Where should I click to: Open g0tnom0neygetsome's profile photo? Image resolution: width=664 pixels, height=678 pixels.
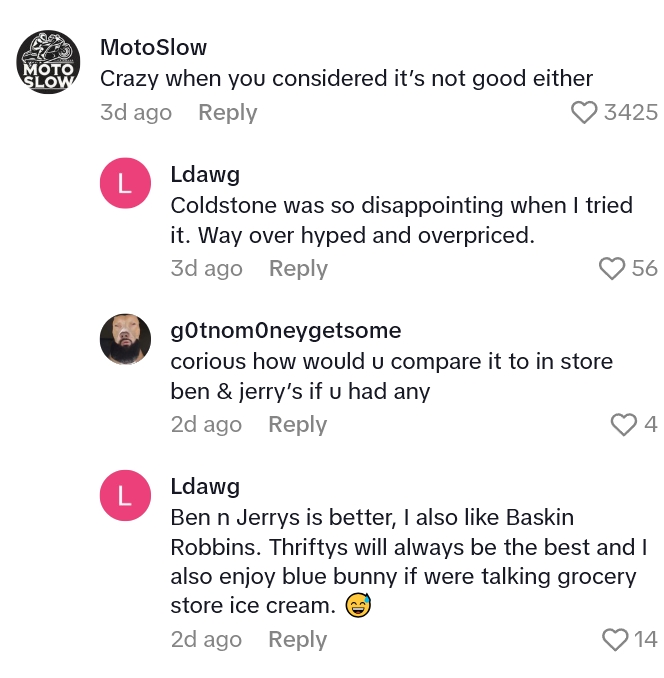tap(125, 340)
